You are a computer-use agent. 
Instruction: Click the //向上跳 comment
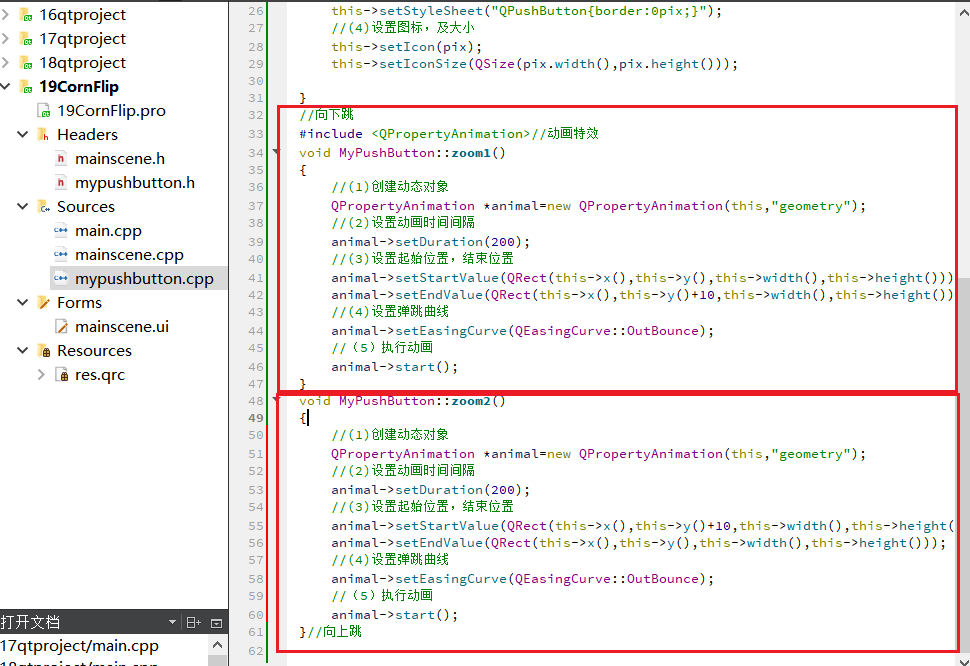tap(334, 631)
